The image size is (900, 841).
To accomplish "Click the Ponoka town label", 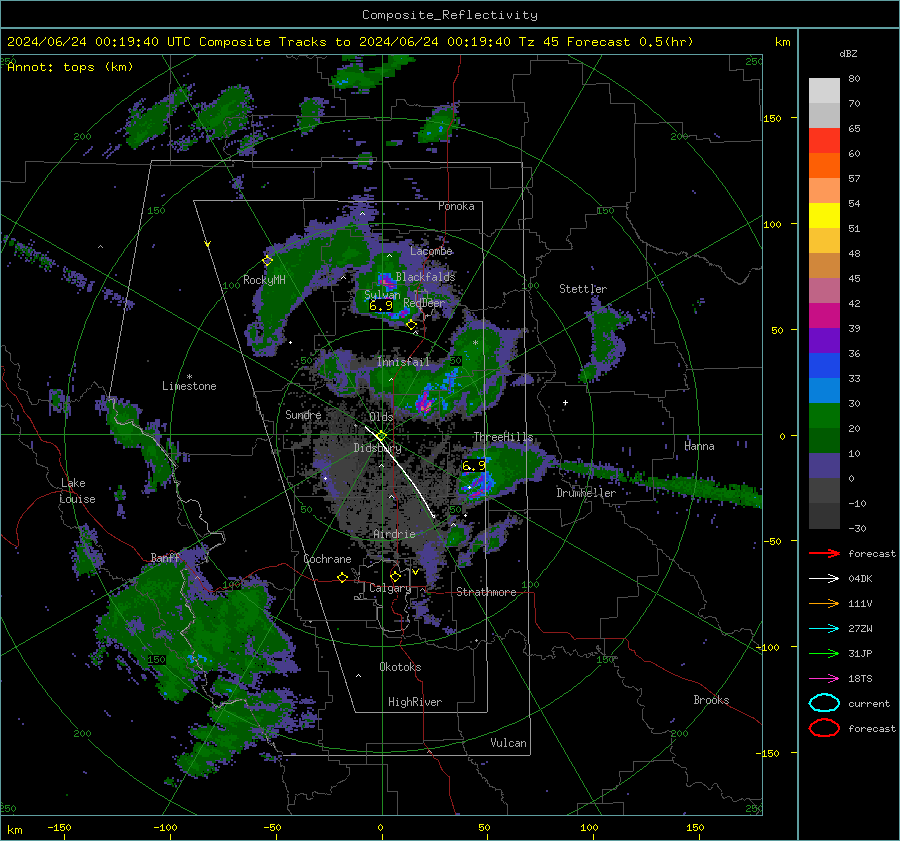I will (x=456, y=206).
